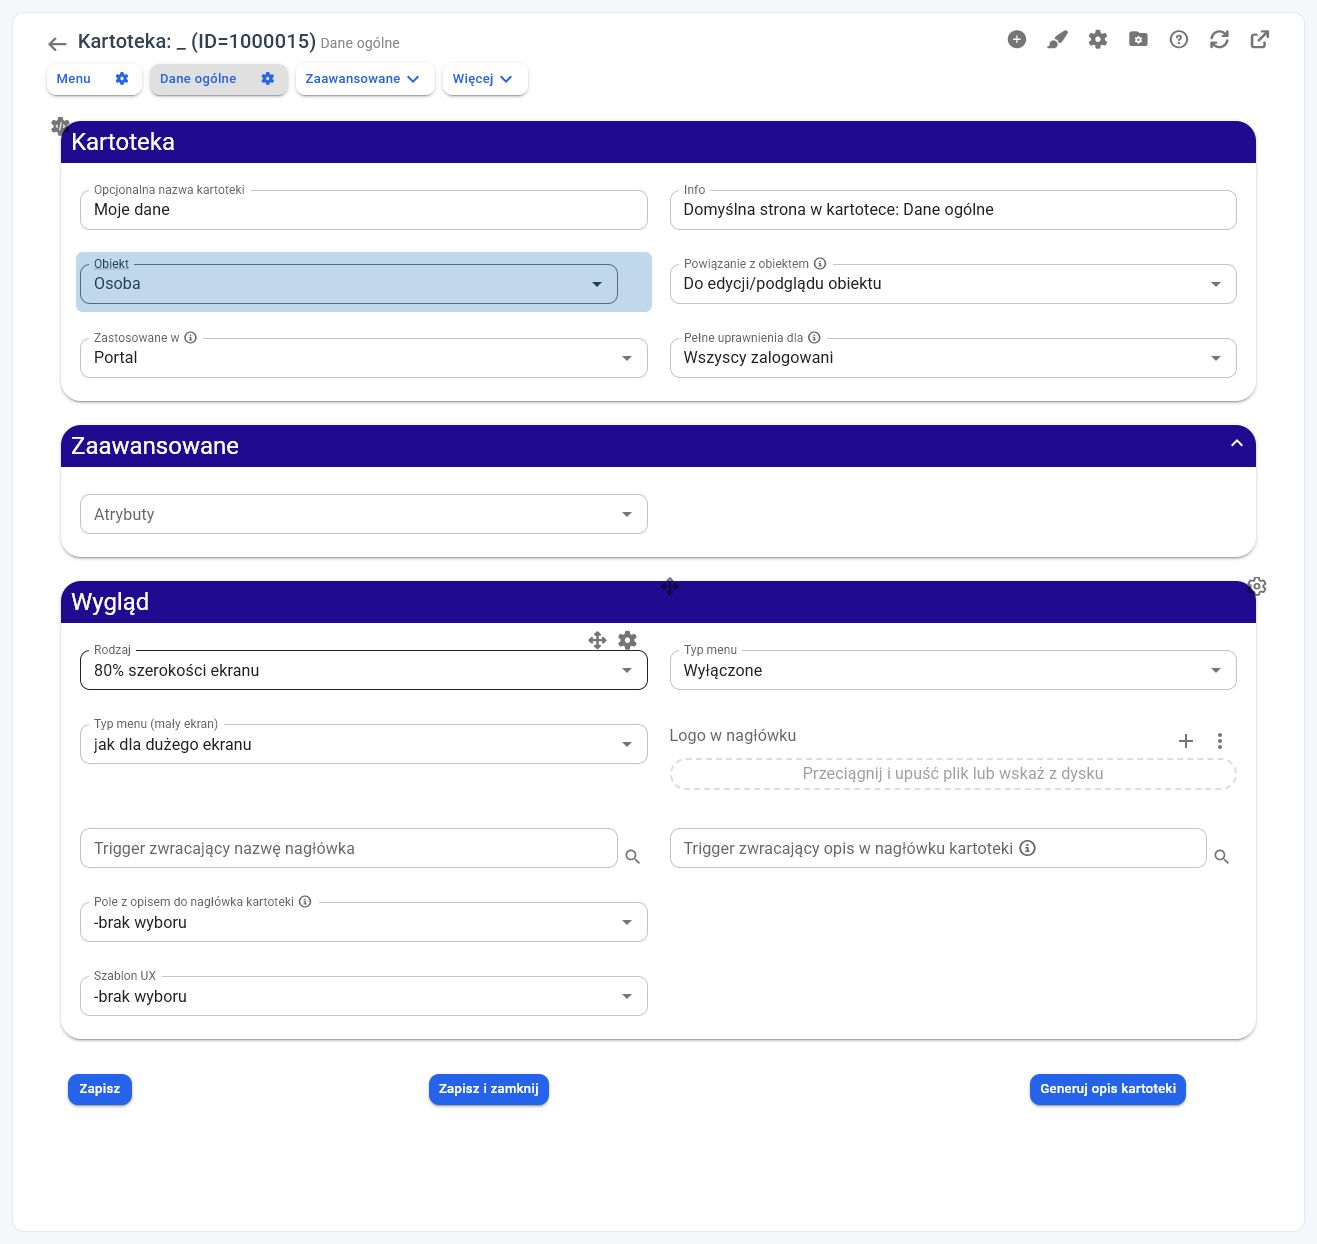Click the Generuj opis kartoteki button

click(x=1108, y=1089)
